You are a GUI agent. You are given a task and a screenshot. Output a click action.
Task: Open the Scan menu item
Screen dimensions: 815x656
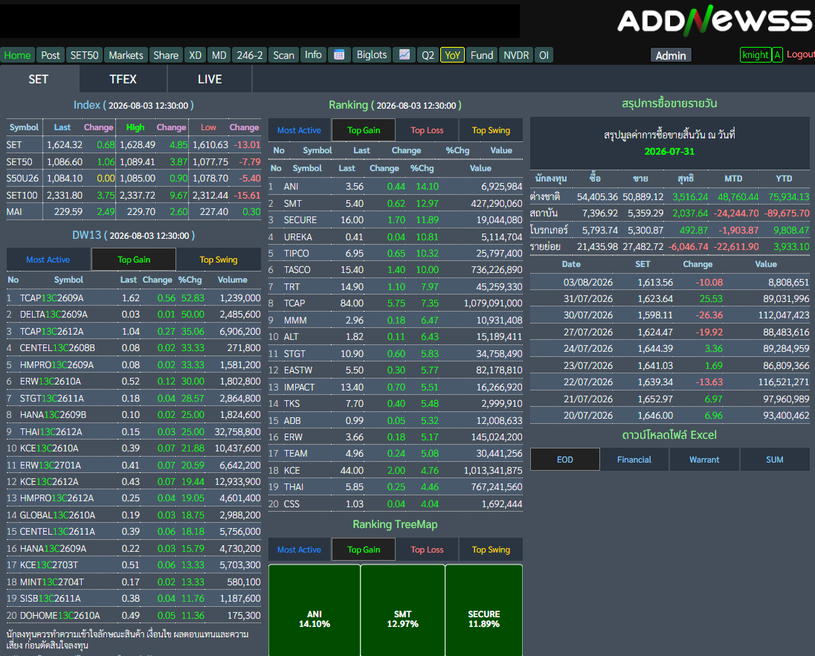[x=284, y=55]
